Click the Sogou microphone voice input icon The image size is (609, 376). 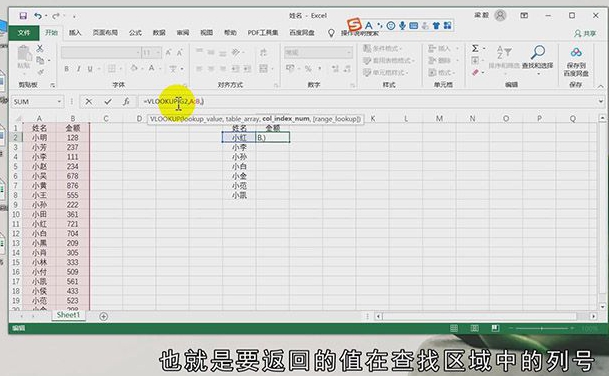coord(402,26)
